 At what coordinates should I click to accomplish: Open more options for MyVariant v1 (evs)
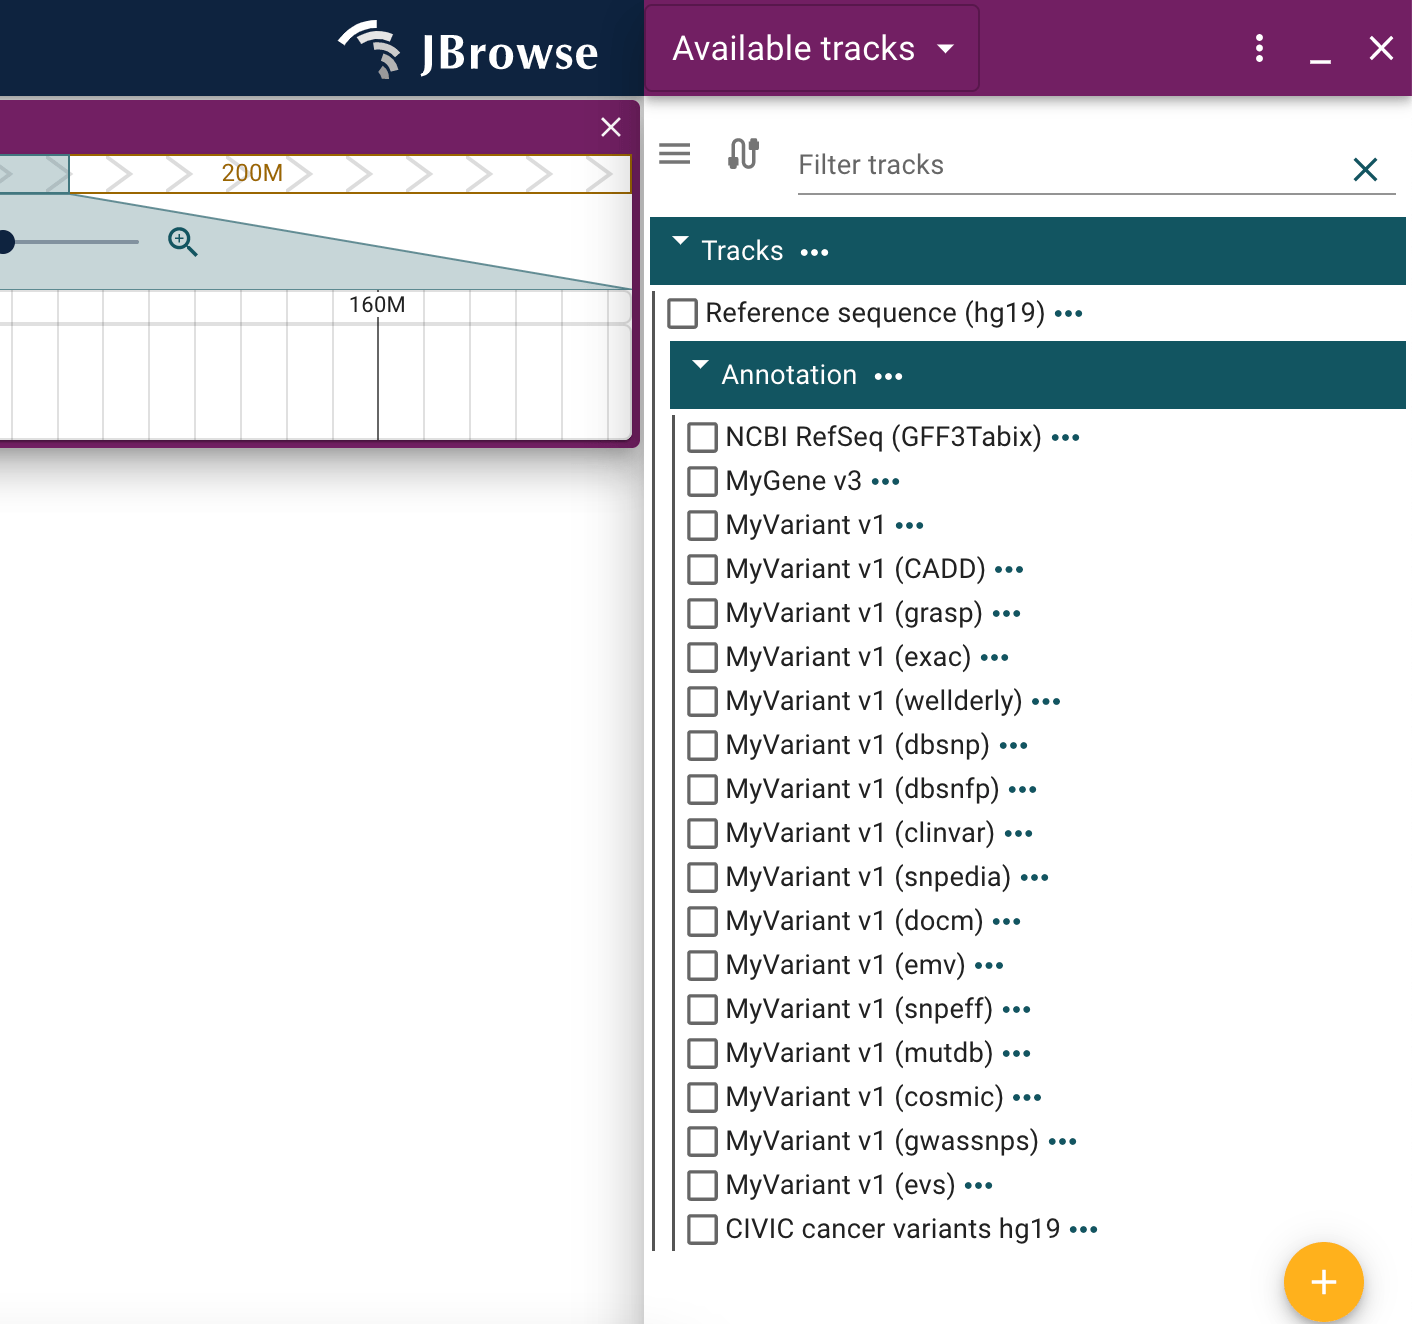[978, 1186]
